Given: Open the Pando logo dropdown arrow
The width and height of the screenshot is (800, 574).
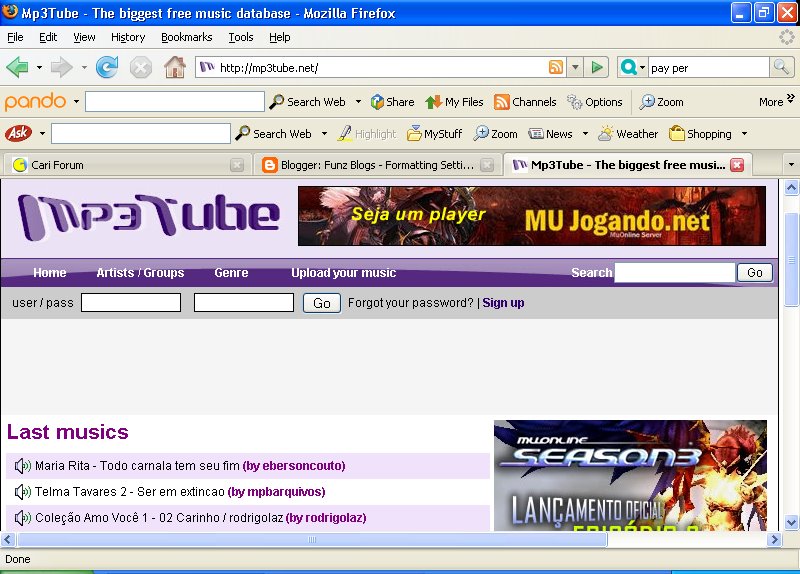Looking at the screenshot, I should point(76,102).
